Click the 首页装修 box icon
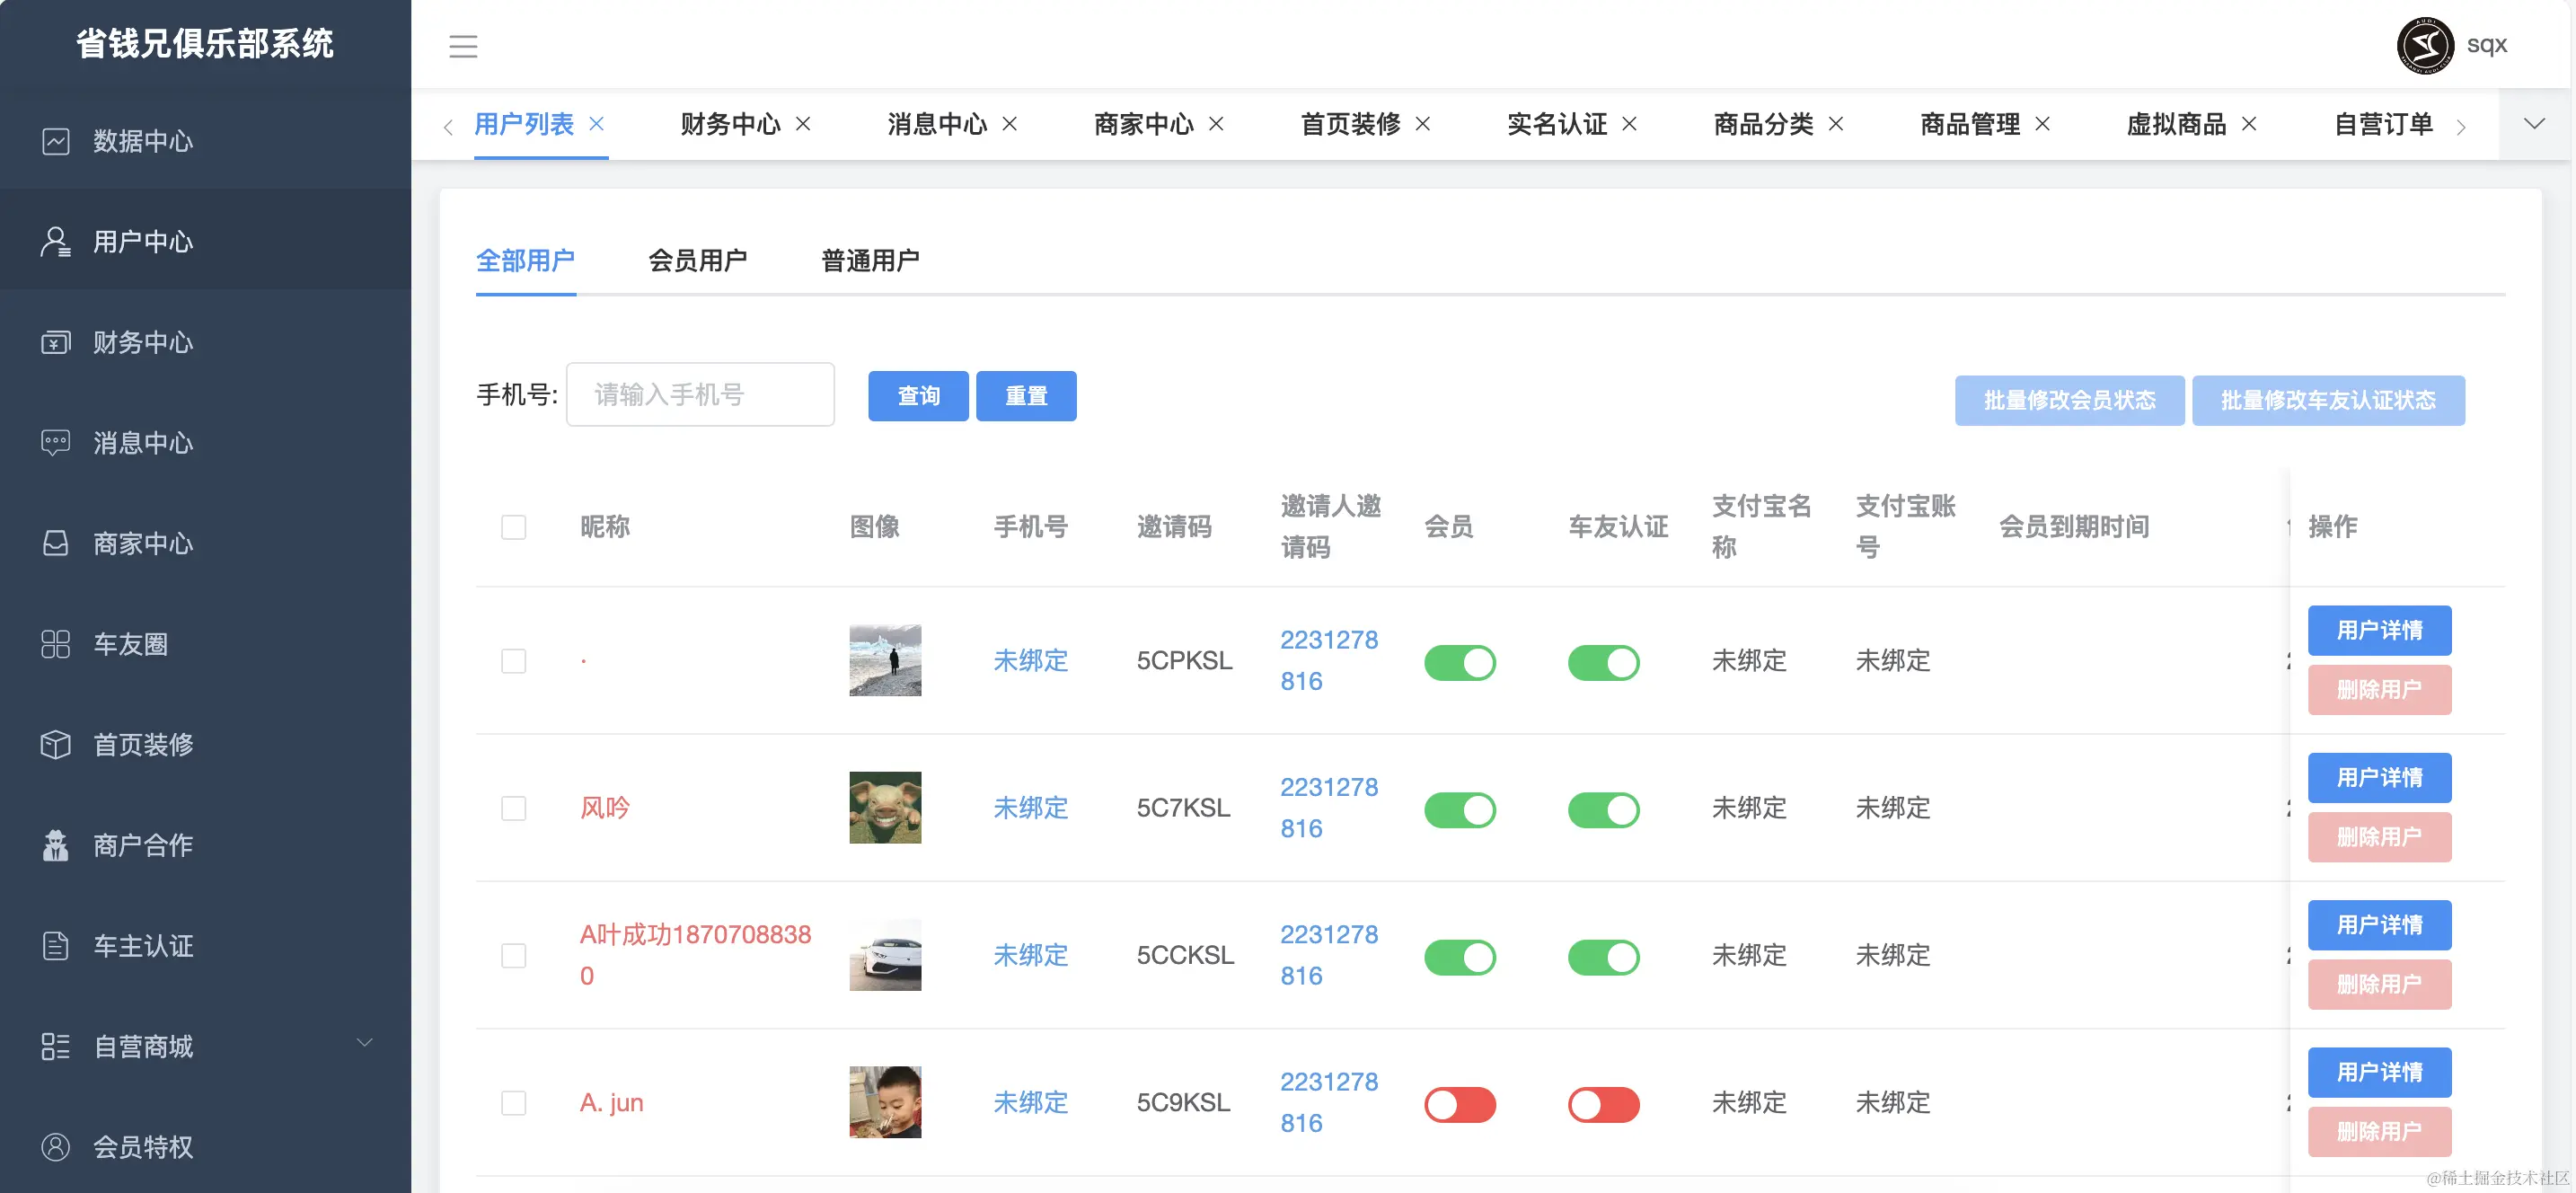2576x1193 pixels. [56, 744]
